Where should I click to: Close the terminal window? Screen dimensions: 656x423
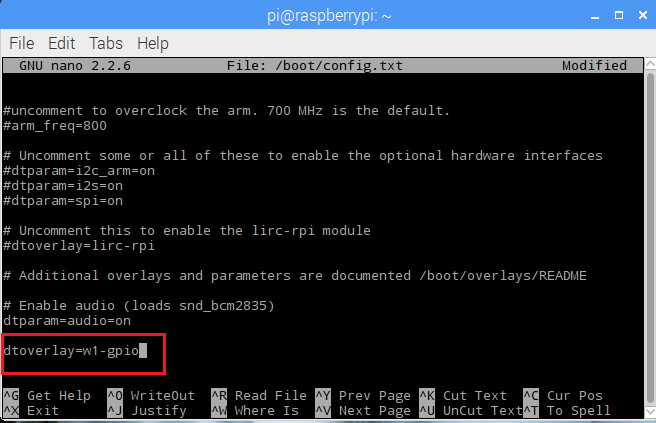pos(643,15)
